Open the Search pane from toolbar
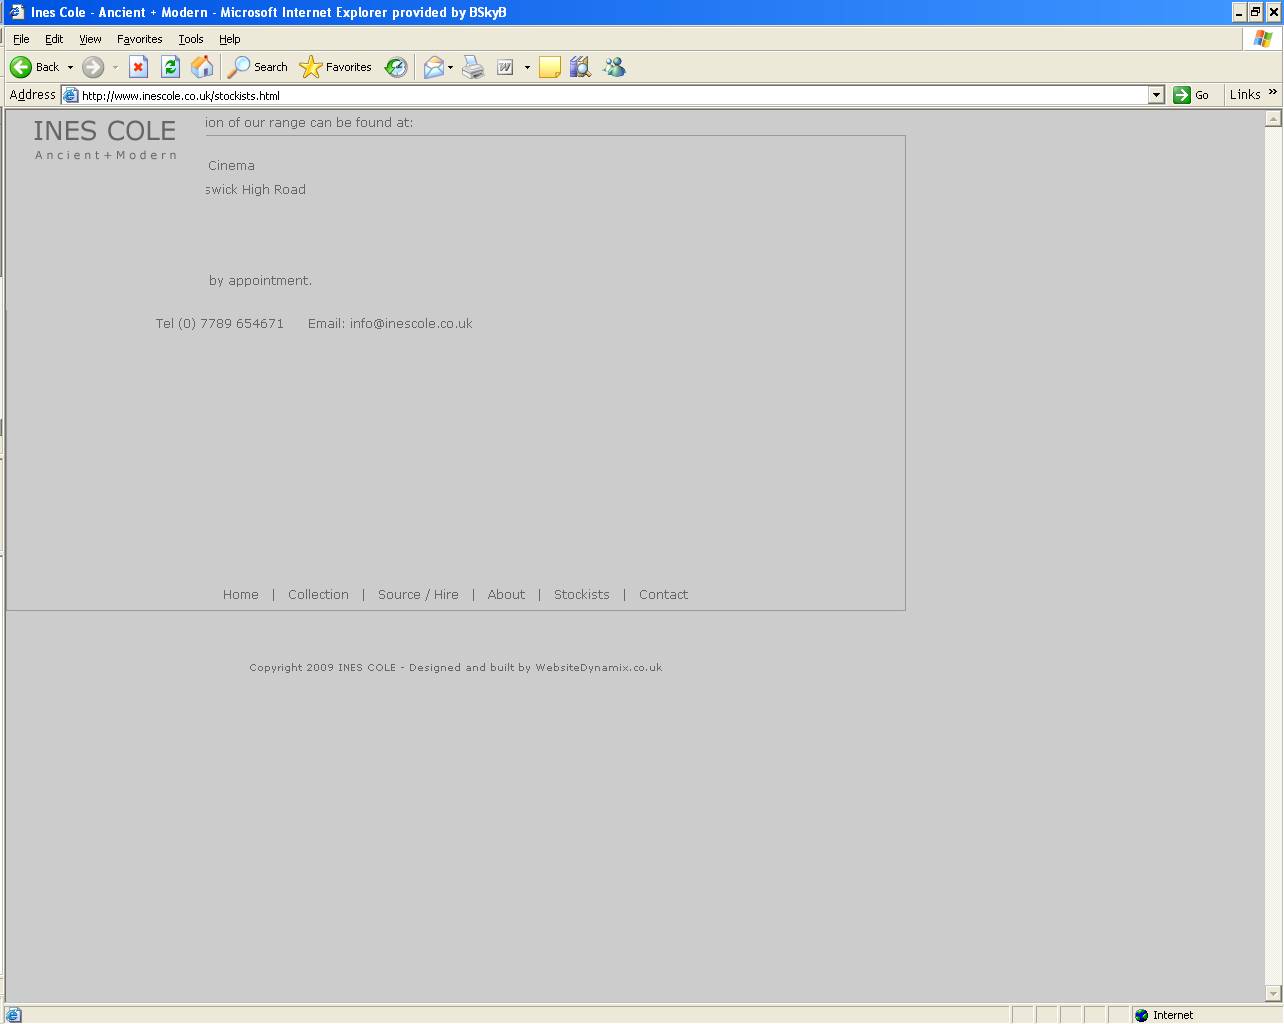This screenshot has width=1284, height=1024. tap(258, 67)
